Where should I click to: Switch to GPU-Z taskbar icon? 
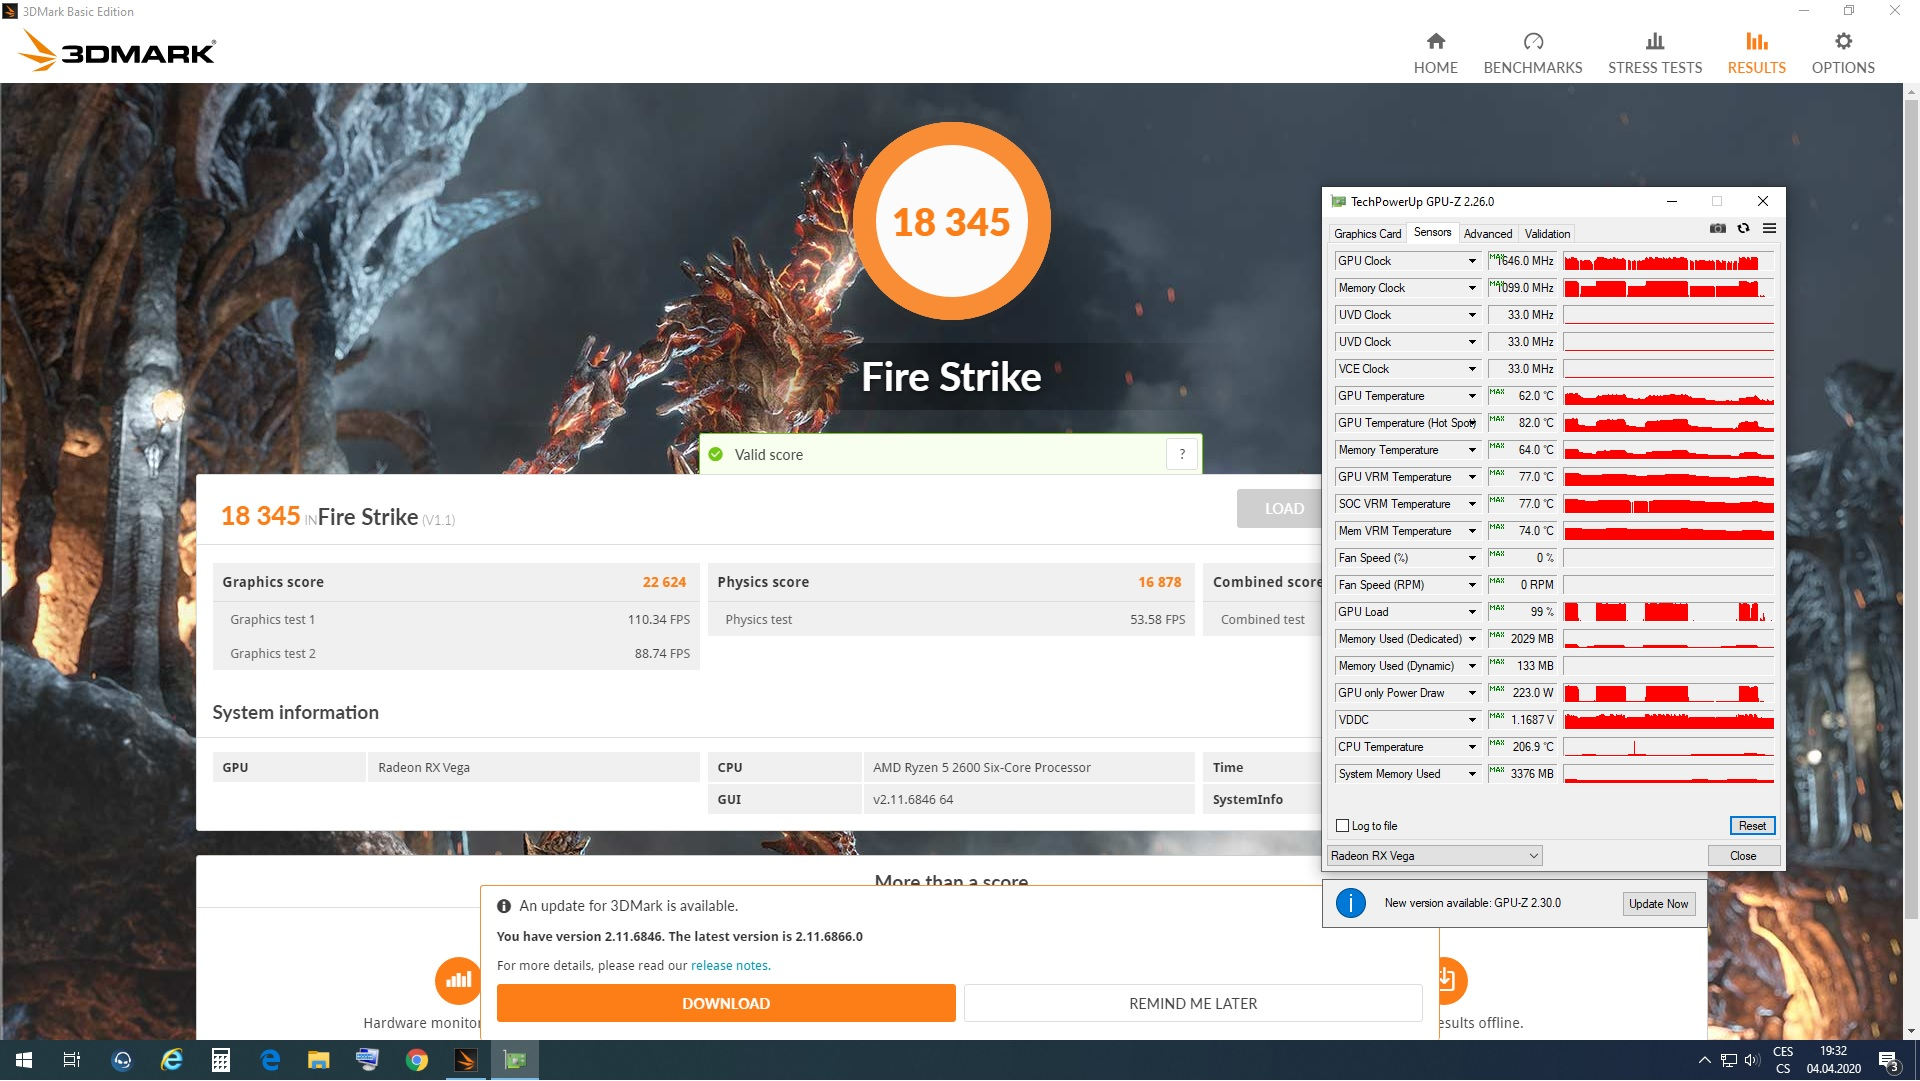515,1060
